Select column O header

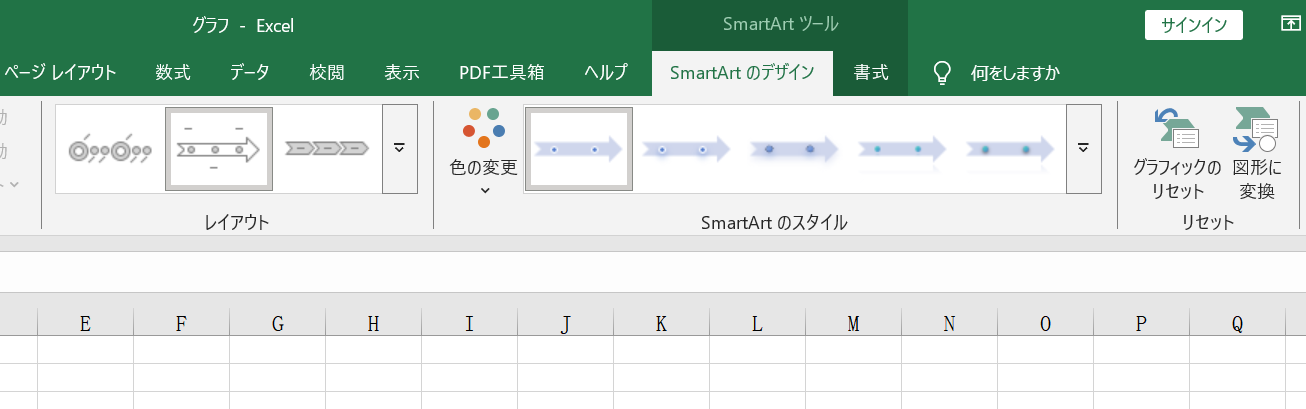[1045, 322]
